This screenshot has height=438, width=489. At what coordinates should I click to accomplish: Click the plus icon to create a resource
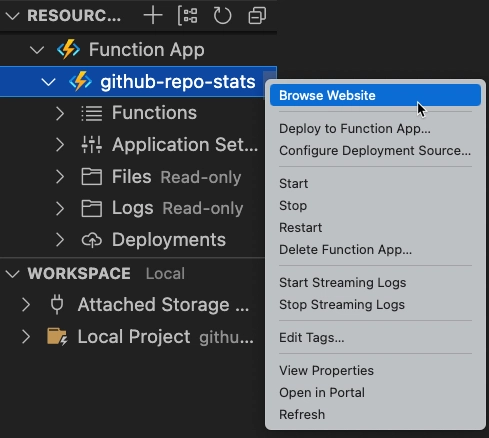[x=153, y=16]
